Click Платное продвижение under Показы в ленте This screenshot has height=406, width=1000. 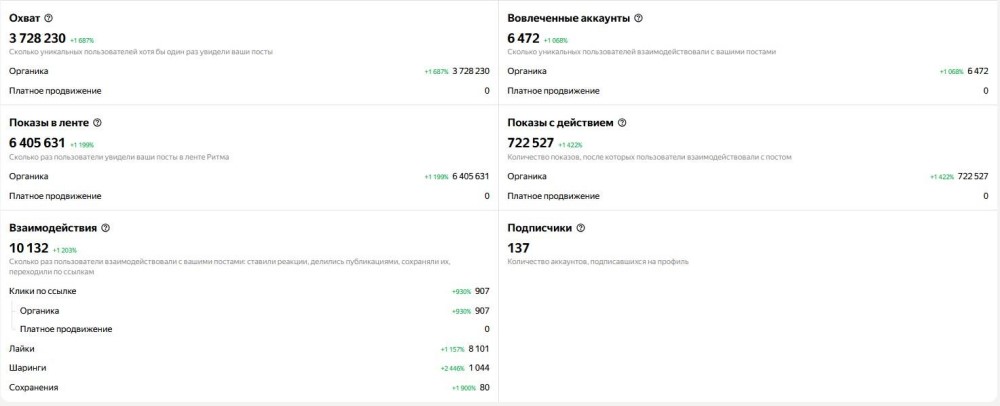tap(55, 196)
